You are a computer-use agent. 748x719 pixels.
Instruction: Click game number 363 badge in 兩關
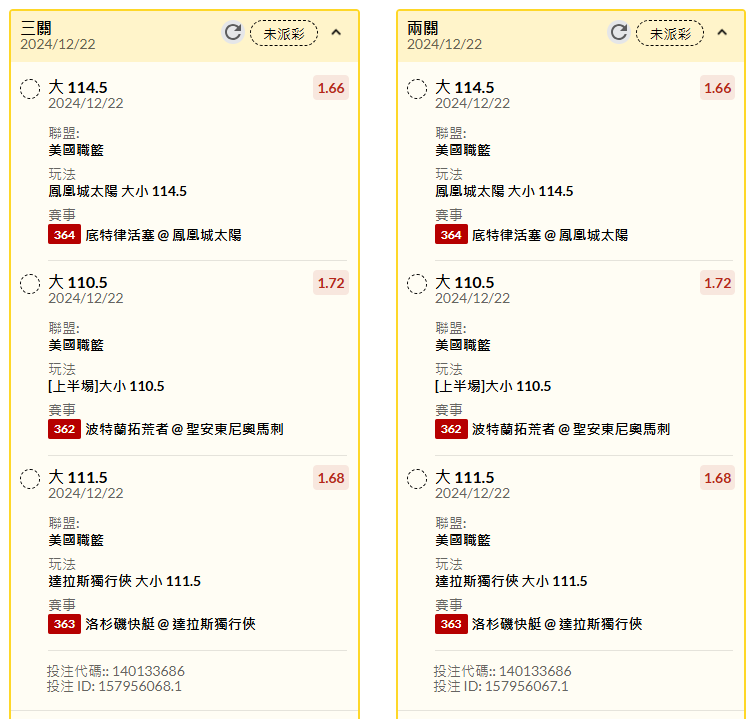451,624
